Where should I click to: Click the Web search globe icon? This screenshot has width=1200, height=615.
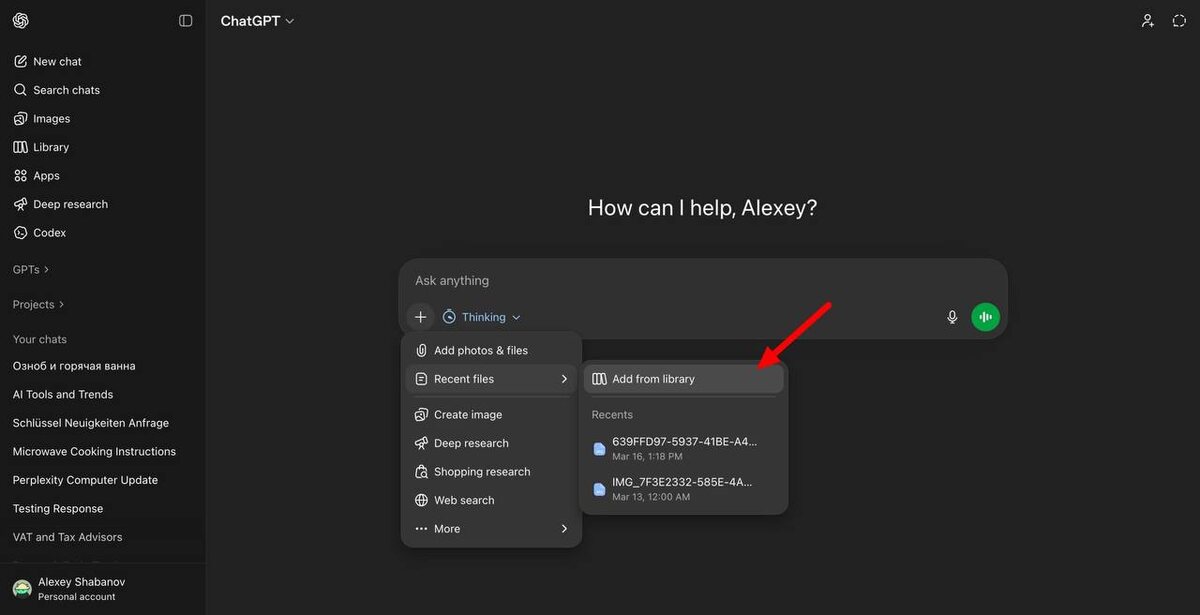click(x=422, y=500)
